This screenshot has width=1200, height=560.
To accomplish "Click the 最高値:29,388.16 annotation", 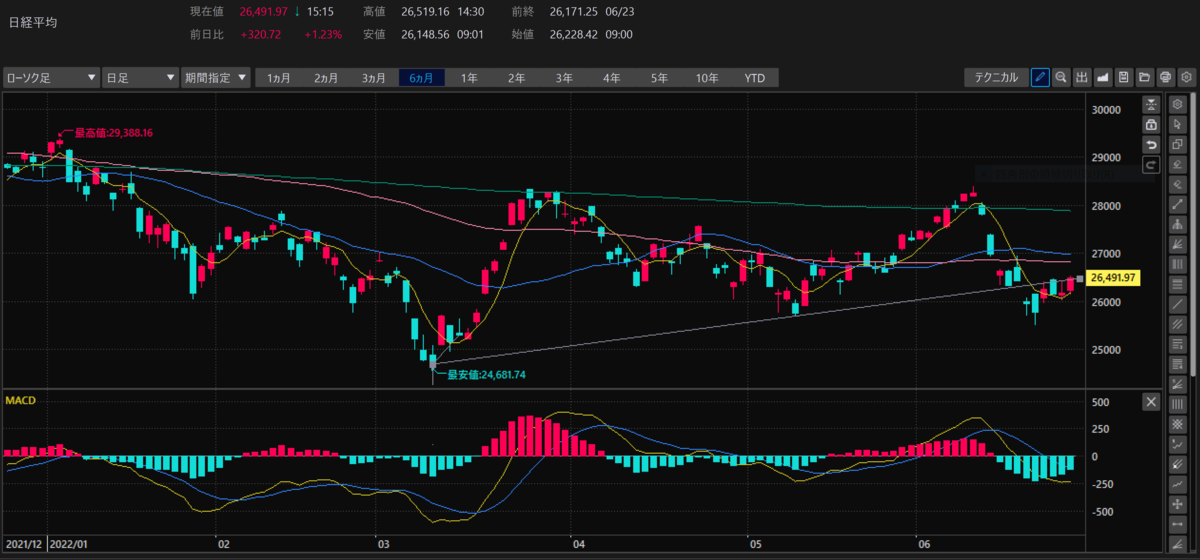I will [x=113, y=132].
